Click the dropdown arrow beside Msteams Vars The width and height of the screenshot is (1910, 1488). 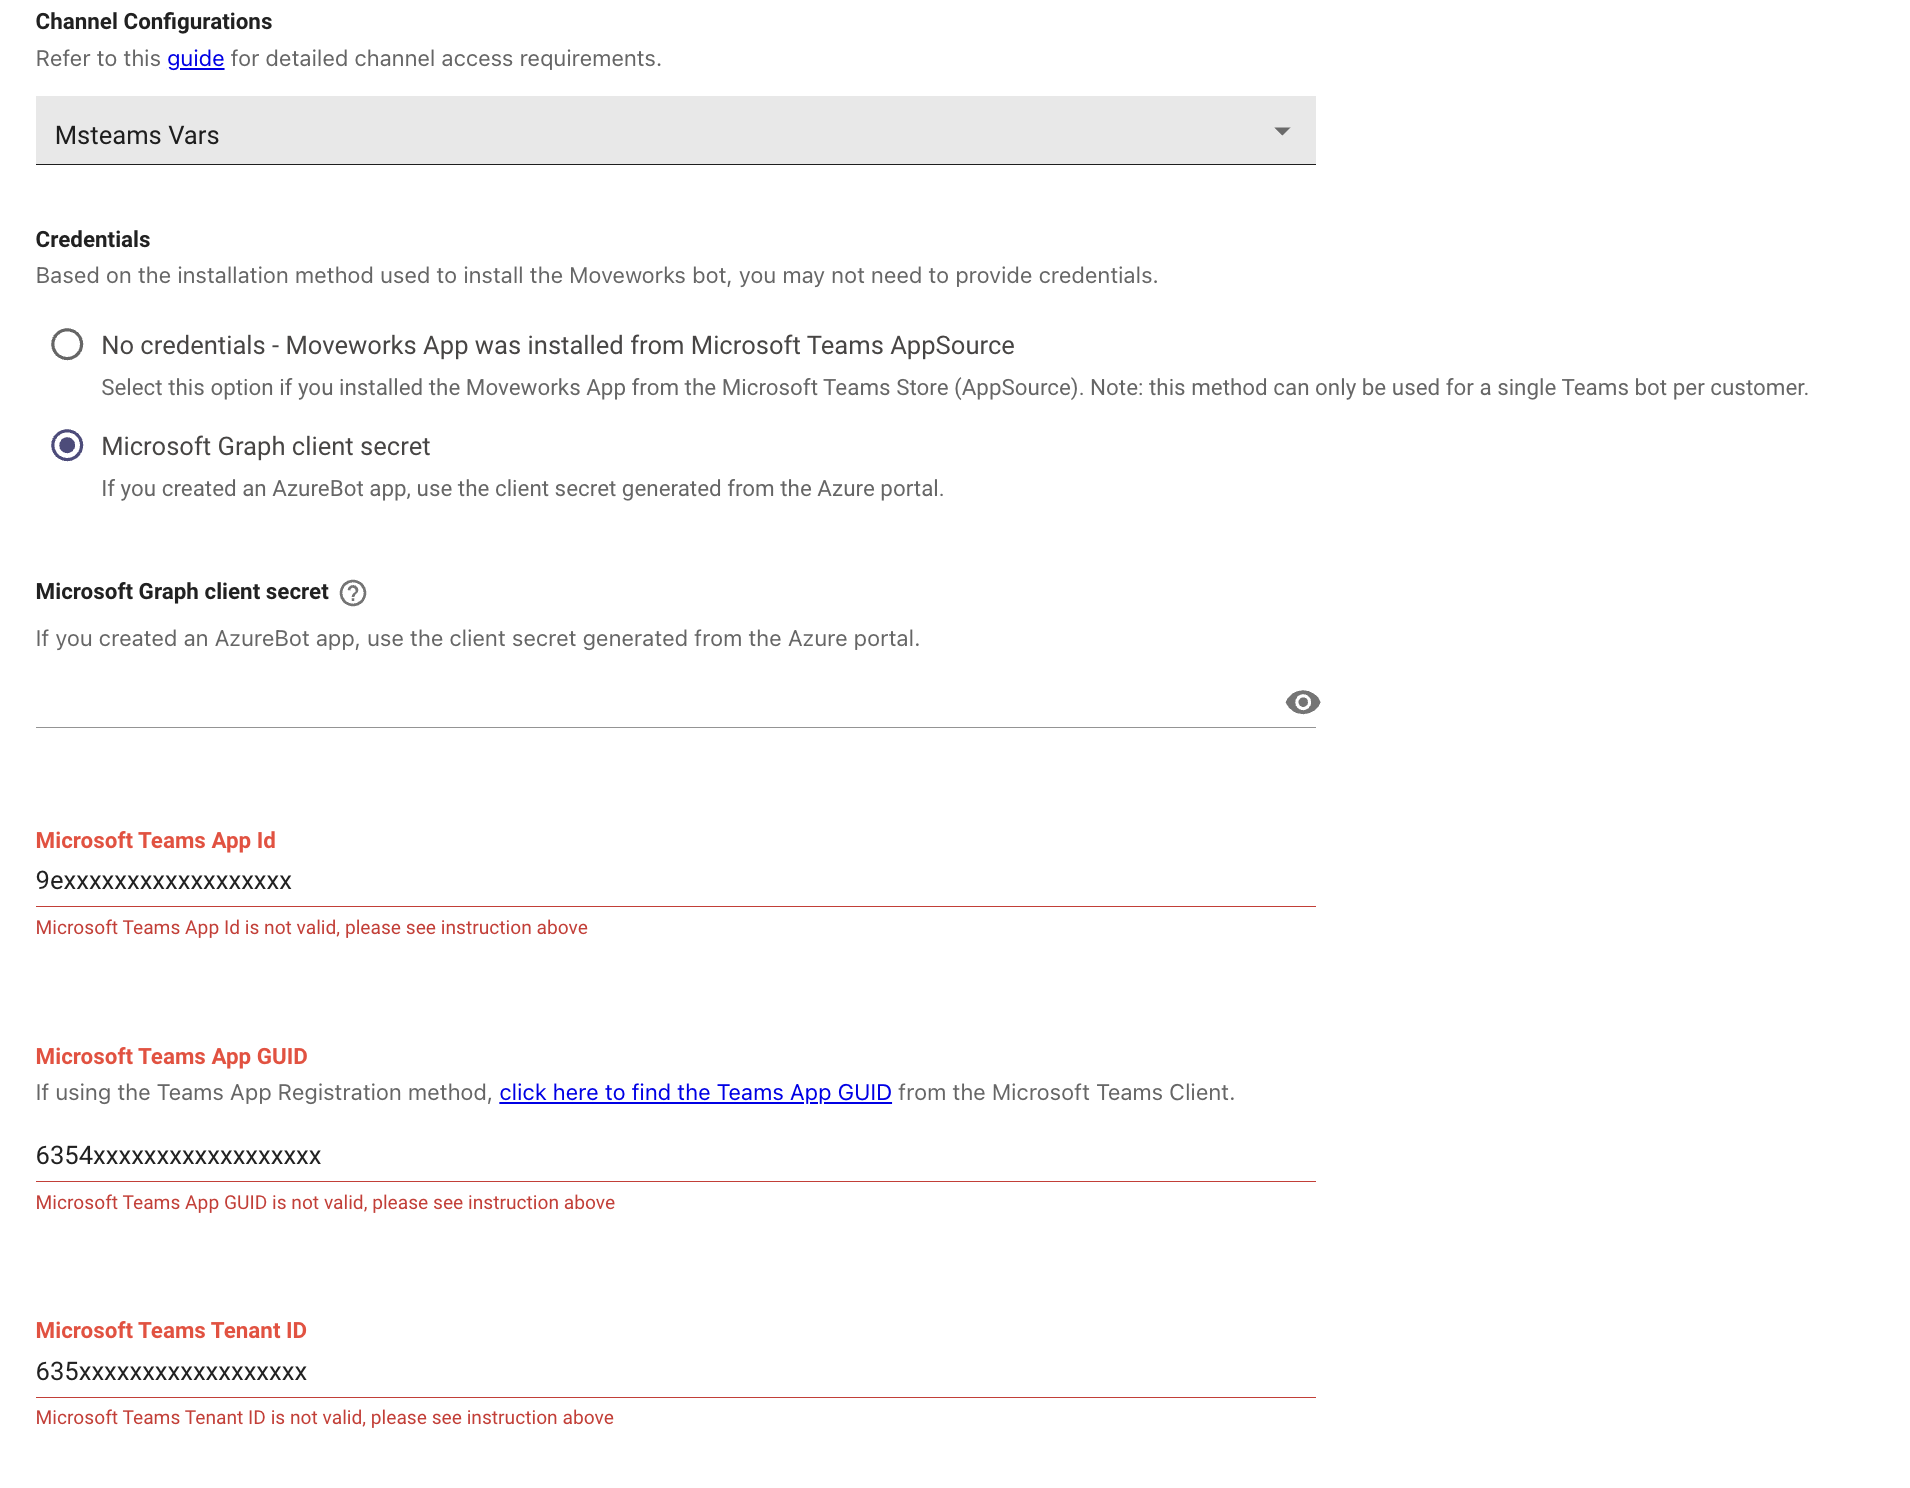[x=1281, y=132]
